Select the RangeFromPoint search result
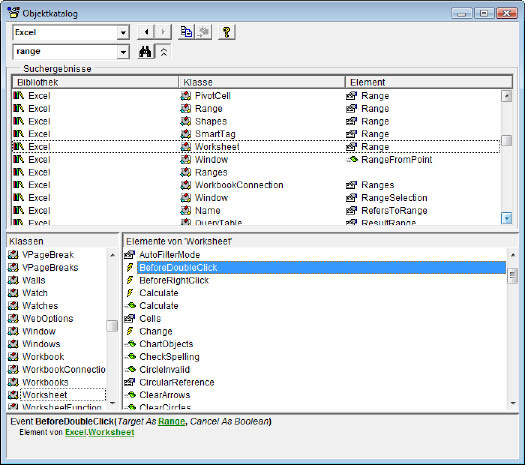This screenshot has width=525, height=465. 396,160
